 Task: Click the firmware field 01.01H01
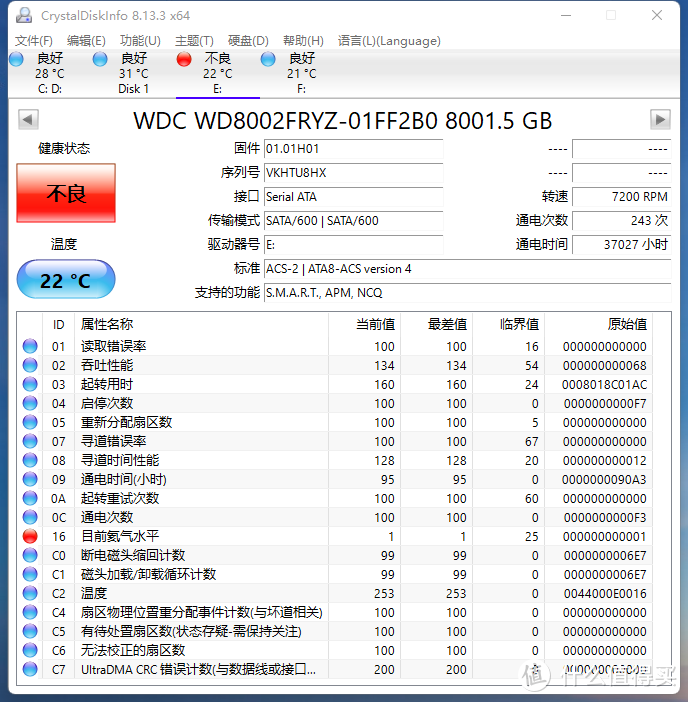353,149
